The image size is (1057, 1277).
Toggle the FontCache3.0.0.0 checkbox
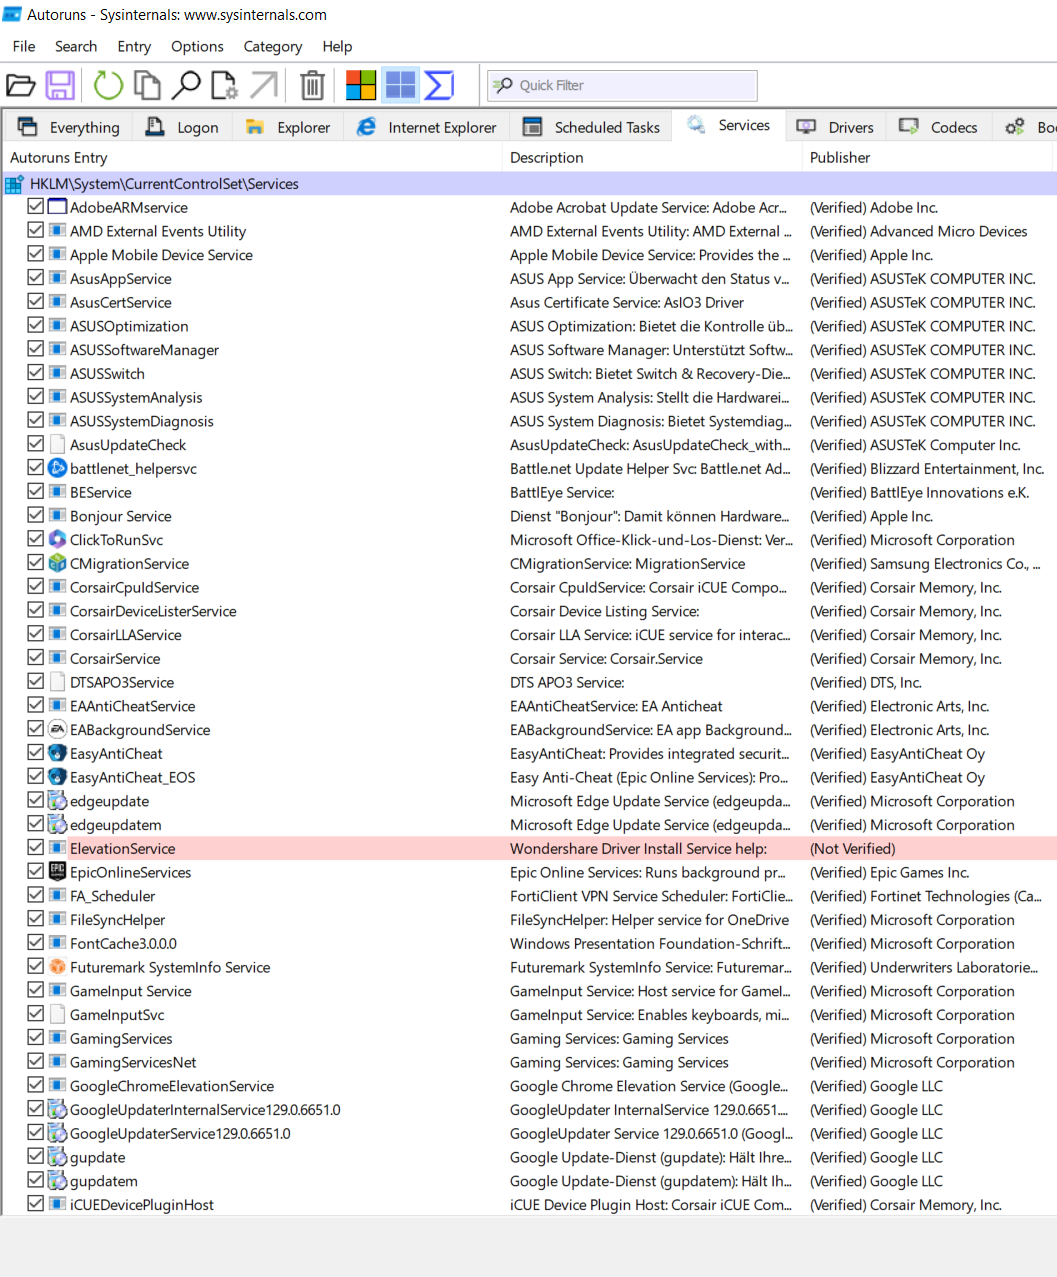coord(36,942)
